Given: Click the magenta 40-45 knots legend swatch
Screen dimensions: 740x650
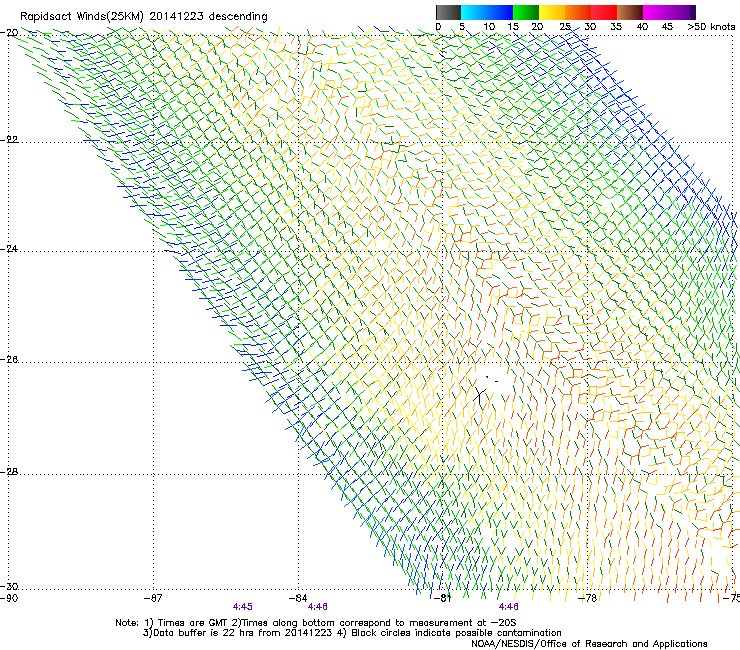Looking at the screenshot, I should [x=656, y=12].
